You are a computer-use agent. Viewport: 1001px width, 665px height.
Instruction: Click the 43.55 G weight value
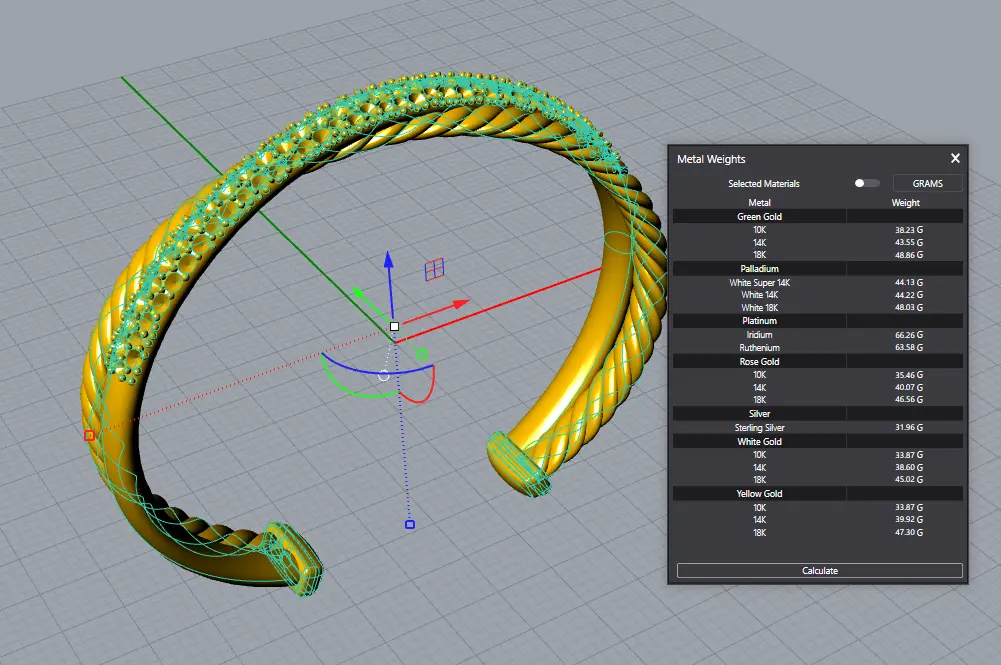click(x=908, y=243)
